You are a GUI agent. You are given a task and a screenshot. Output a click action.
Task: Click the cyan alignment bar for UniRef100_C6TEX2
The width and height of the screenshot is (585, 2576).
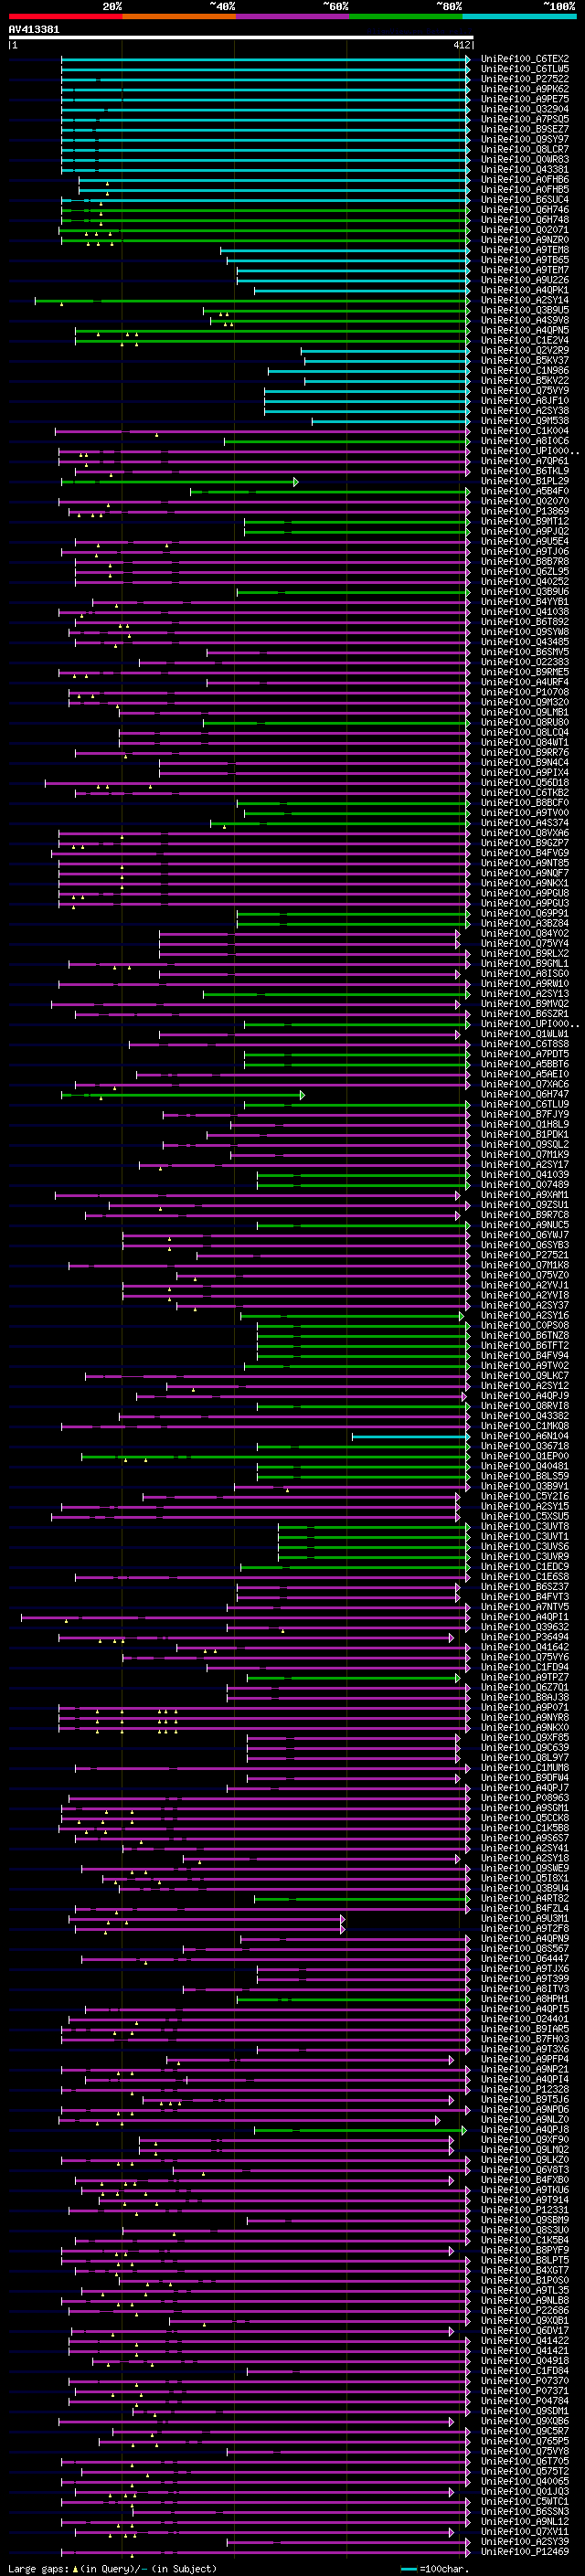(x=265, y=59)
